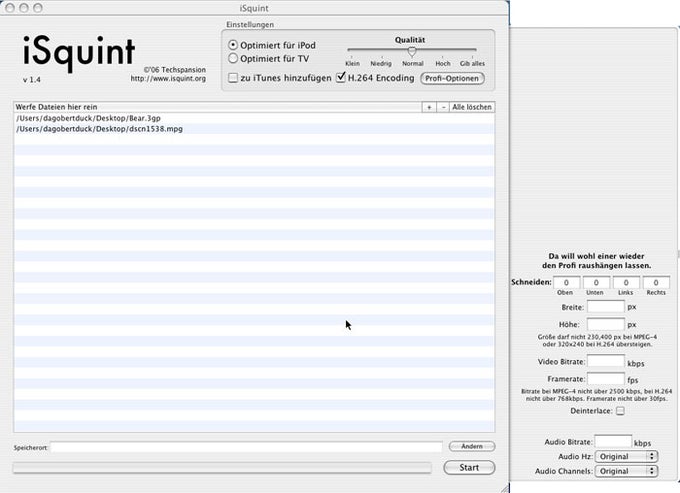Toggle the Deinterlace checkbox

(621, 411)
